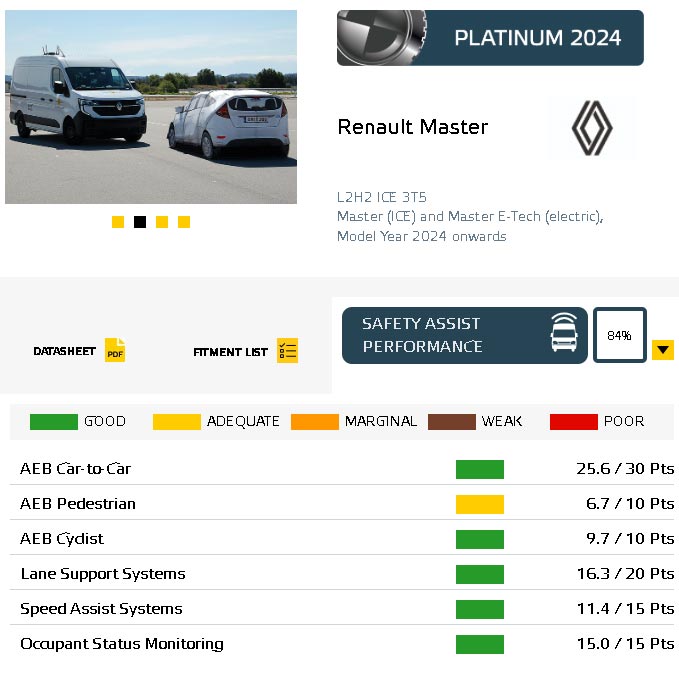Click the green GOOD legend swatch
This screenshot has height=696, width=679.
[54, 421]
